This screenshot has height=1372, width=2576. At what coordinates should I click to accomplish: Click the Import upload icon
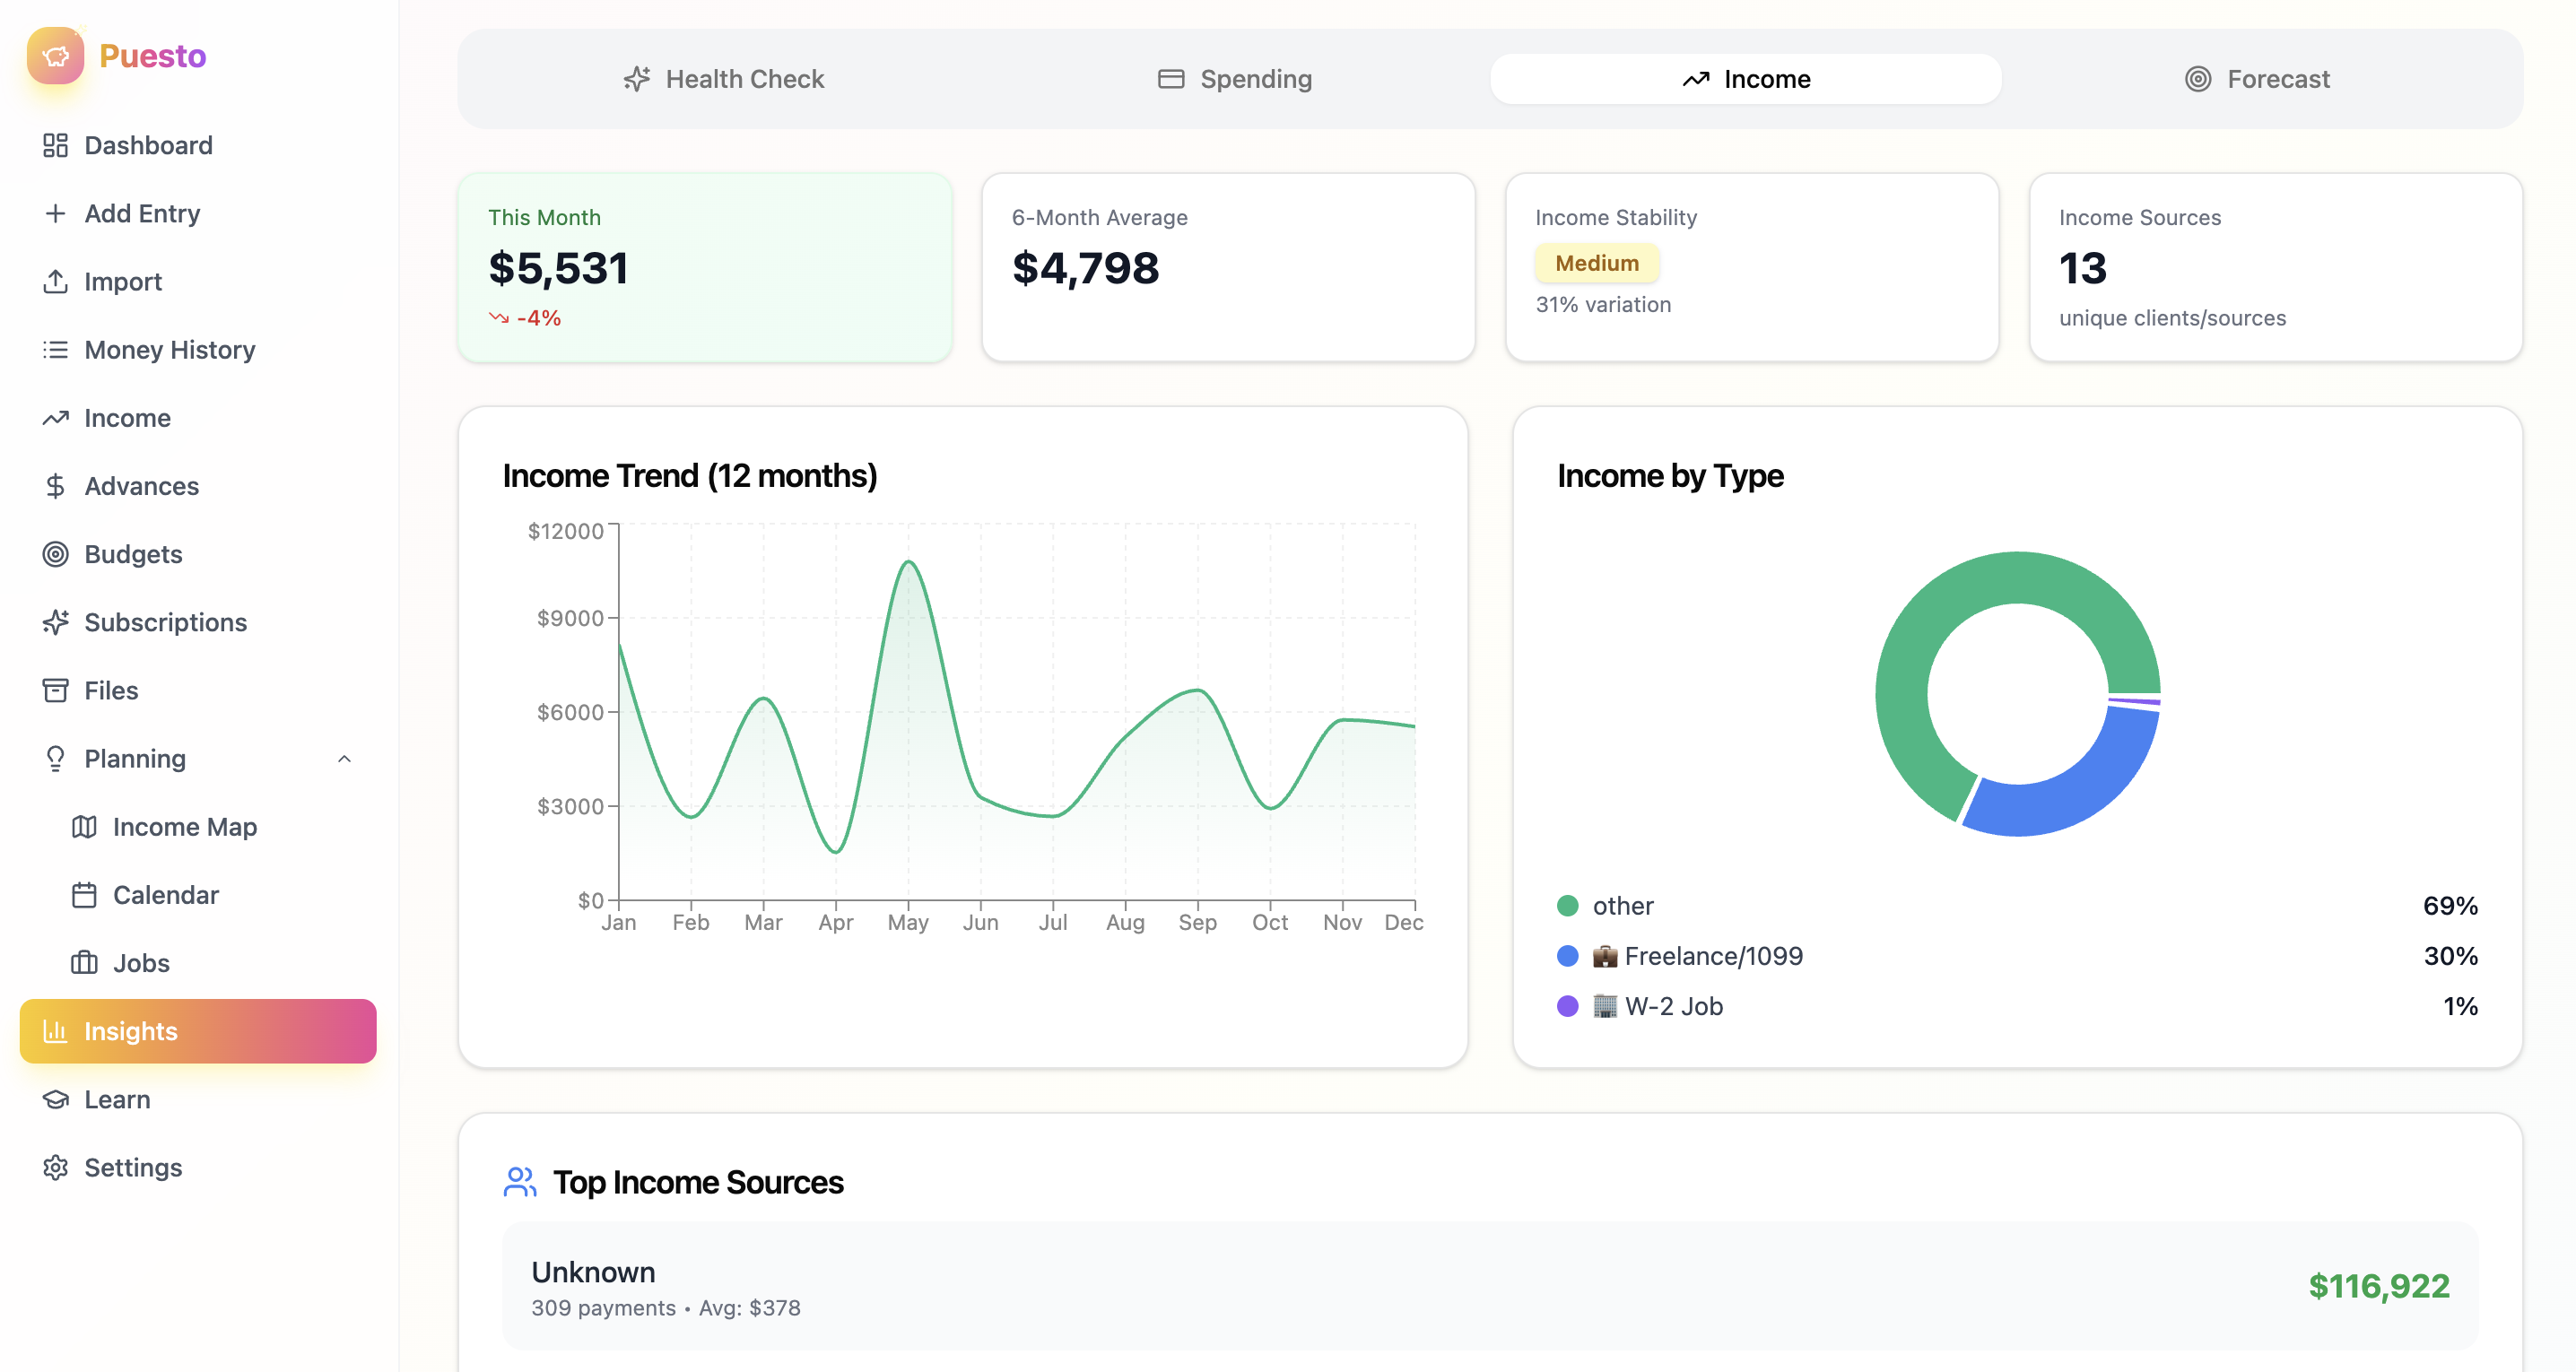click(55, 282)
